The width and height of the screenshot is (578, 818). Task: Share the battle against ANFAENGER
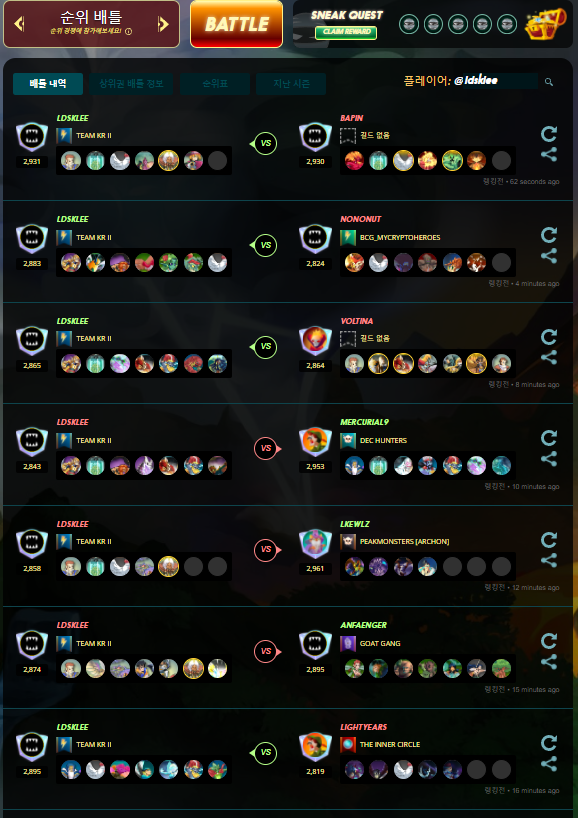pos(548,661)
